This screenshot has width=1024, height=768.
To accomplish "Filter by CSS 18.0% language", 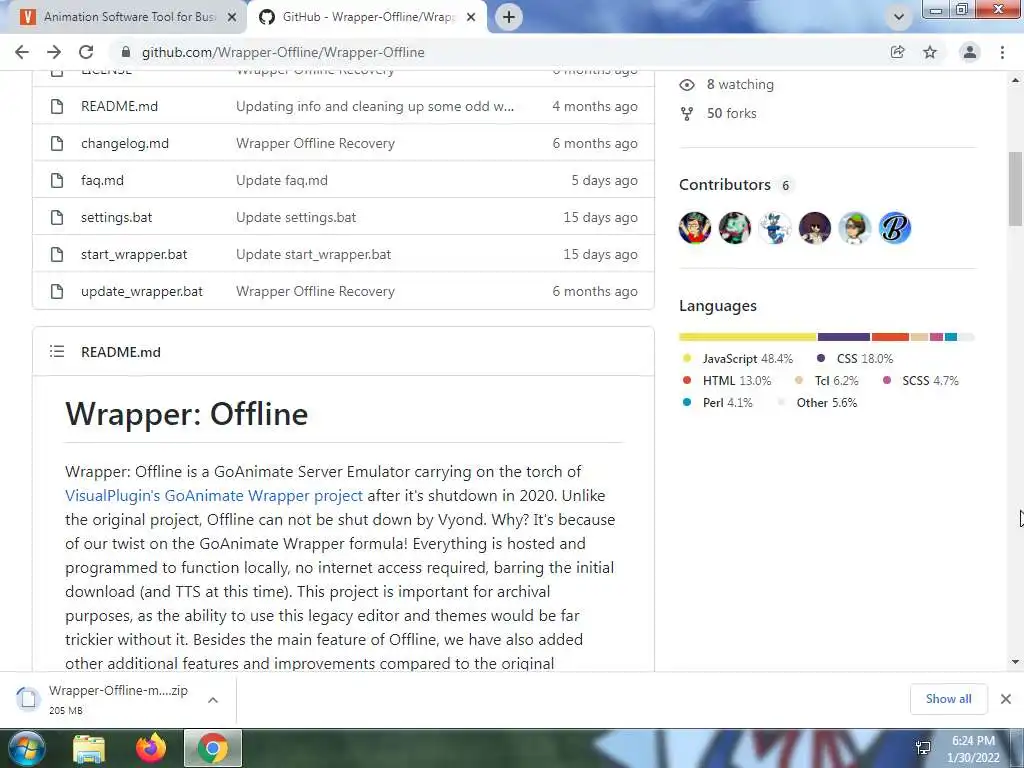I will point(855,359).
